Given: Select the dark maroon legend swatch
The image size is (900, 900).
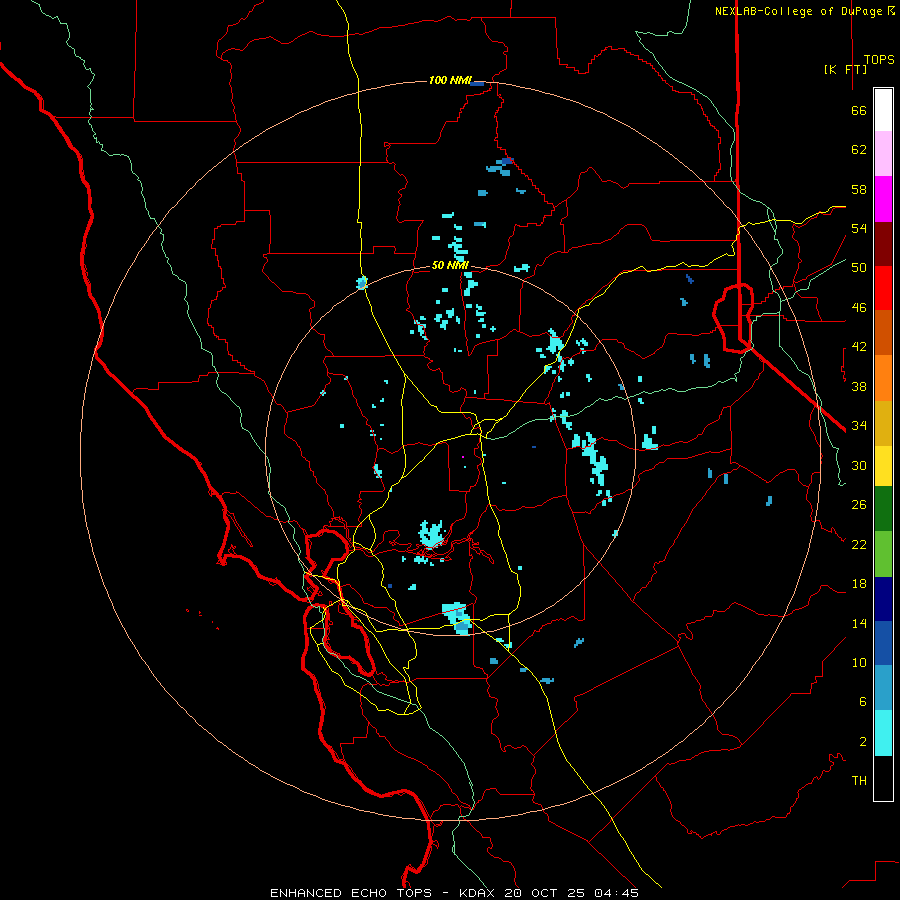Looking at the screenshot, I should [883, 244].
